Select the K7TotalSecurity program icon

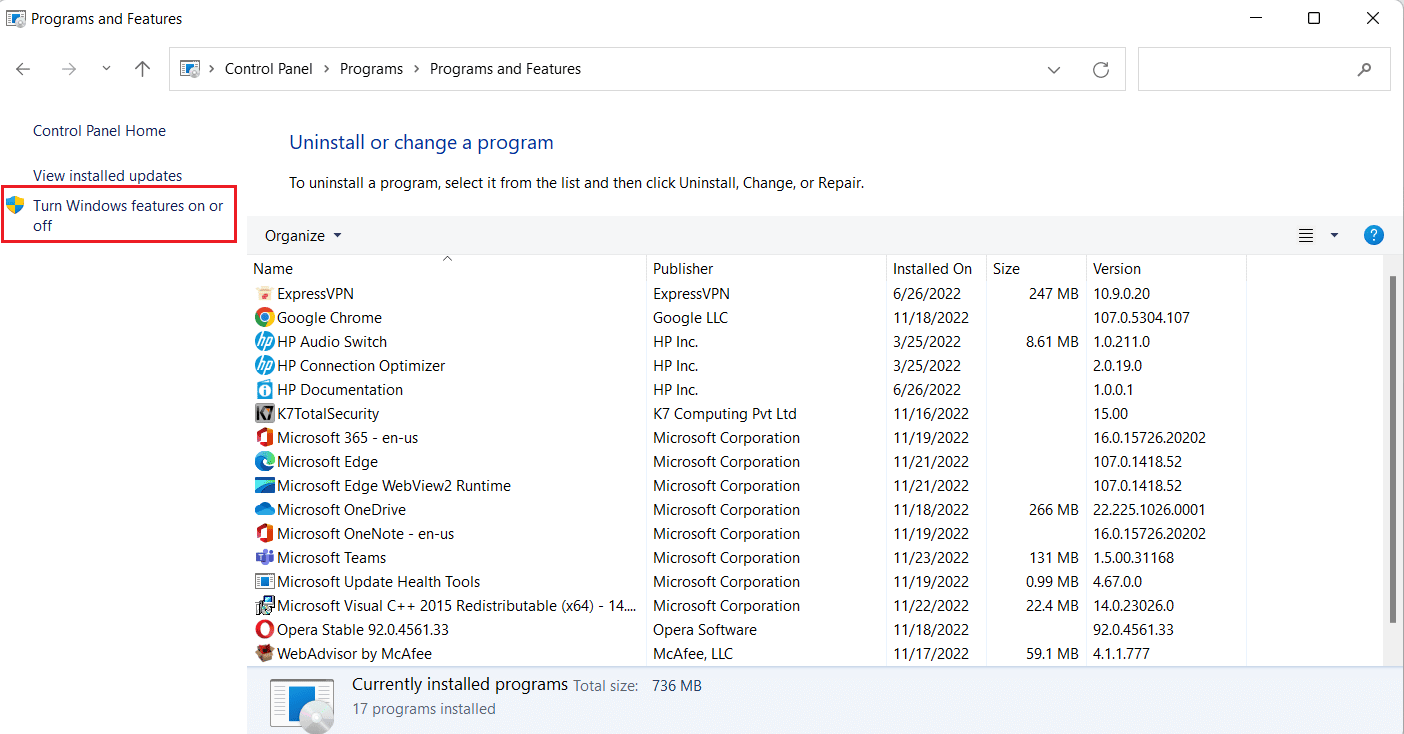pyautogui.click(x=263, y=413)
